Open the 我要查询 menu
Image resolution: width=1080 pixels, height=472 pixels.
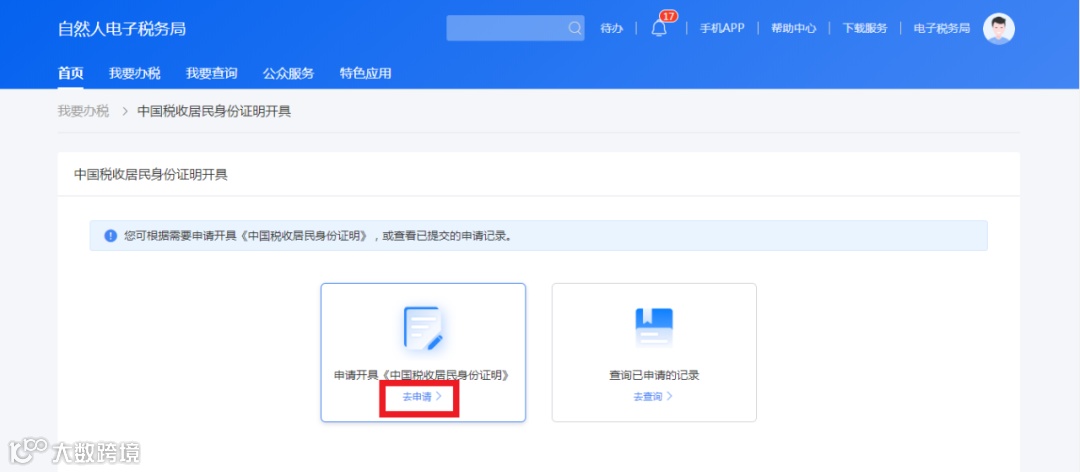[211, 73]
